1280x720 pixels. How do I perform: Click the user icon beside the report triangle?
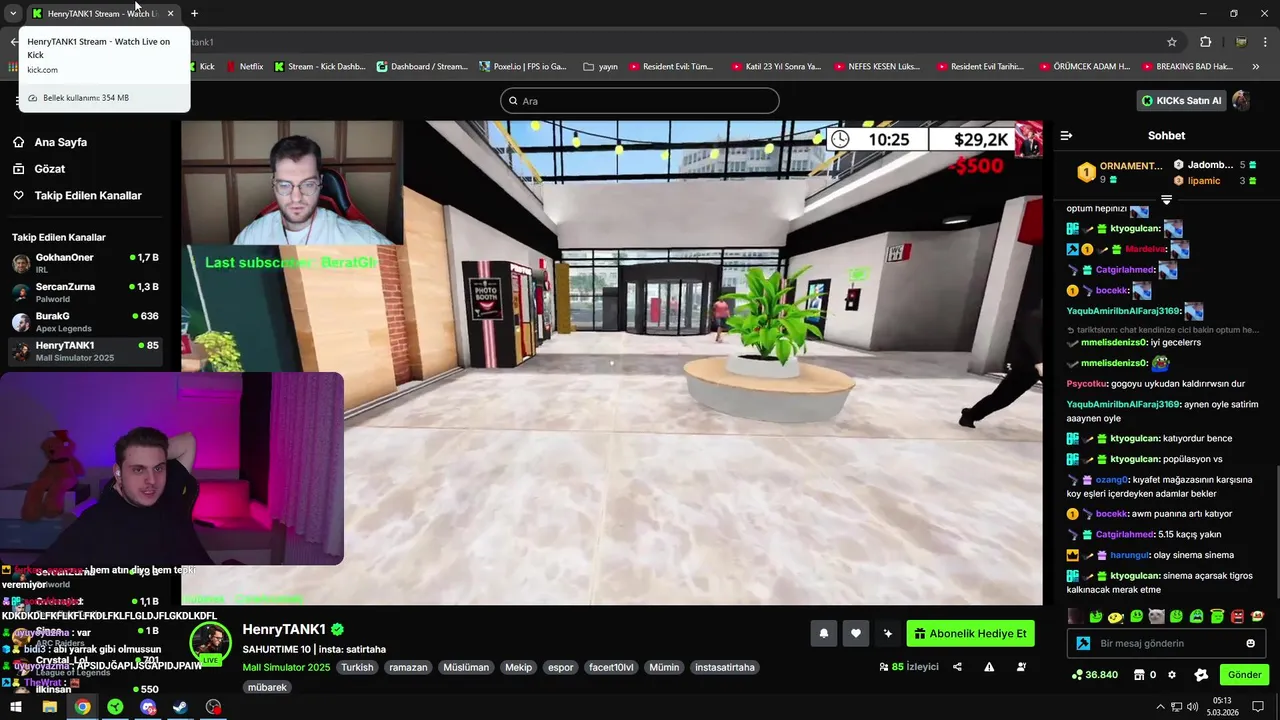[1021, 667]
